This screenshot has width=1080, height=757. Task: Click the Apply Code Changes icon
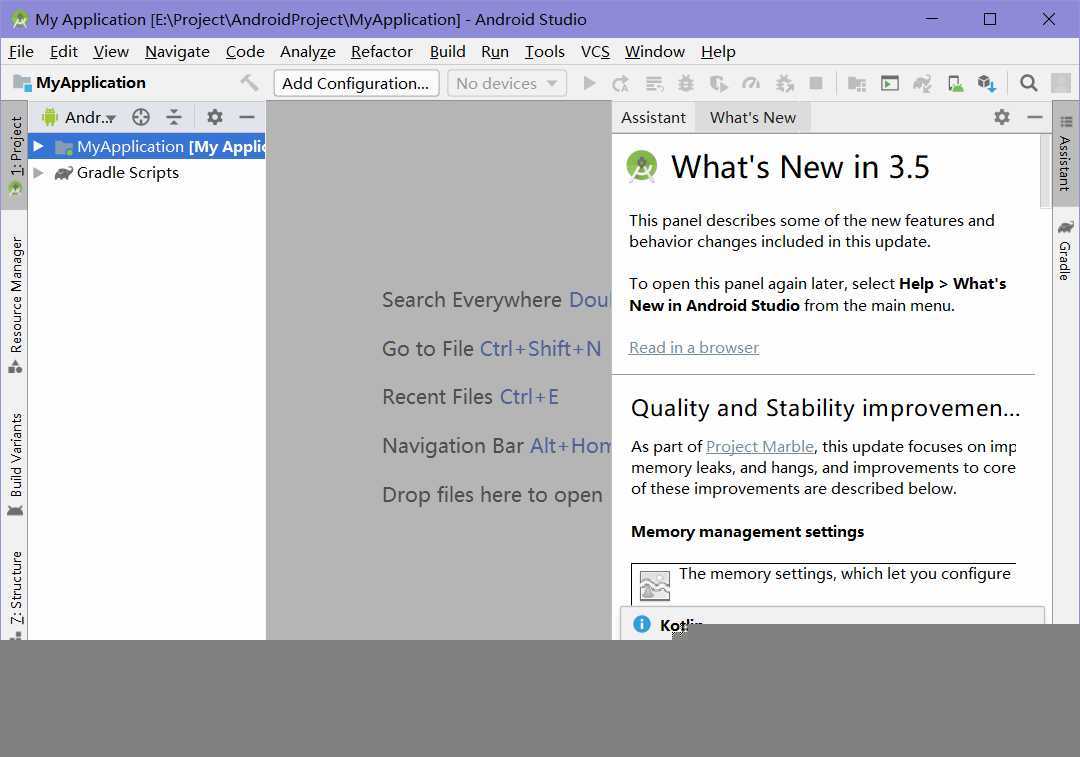coord(654,83)
